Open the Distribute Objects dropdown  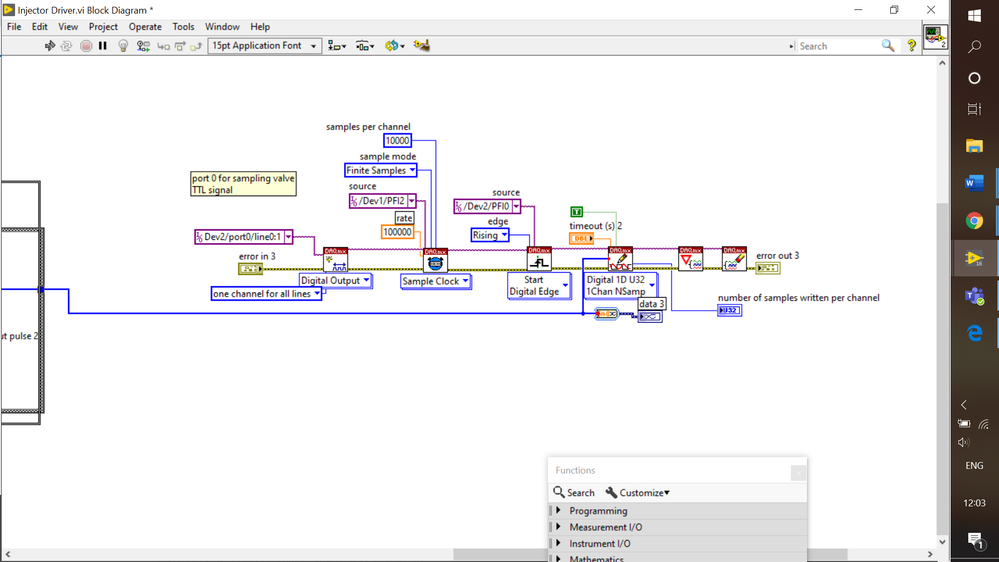(364, 46)
